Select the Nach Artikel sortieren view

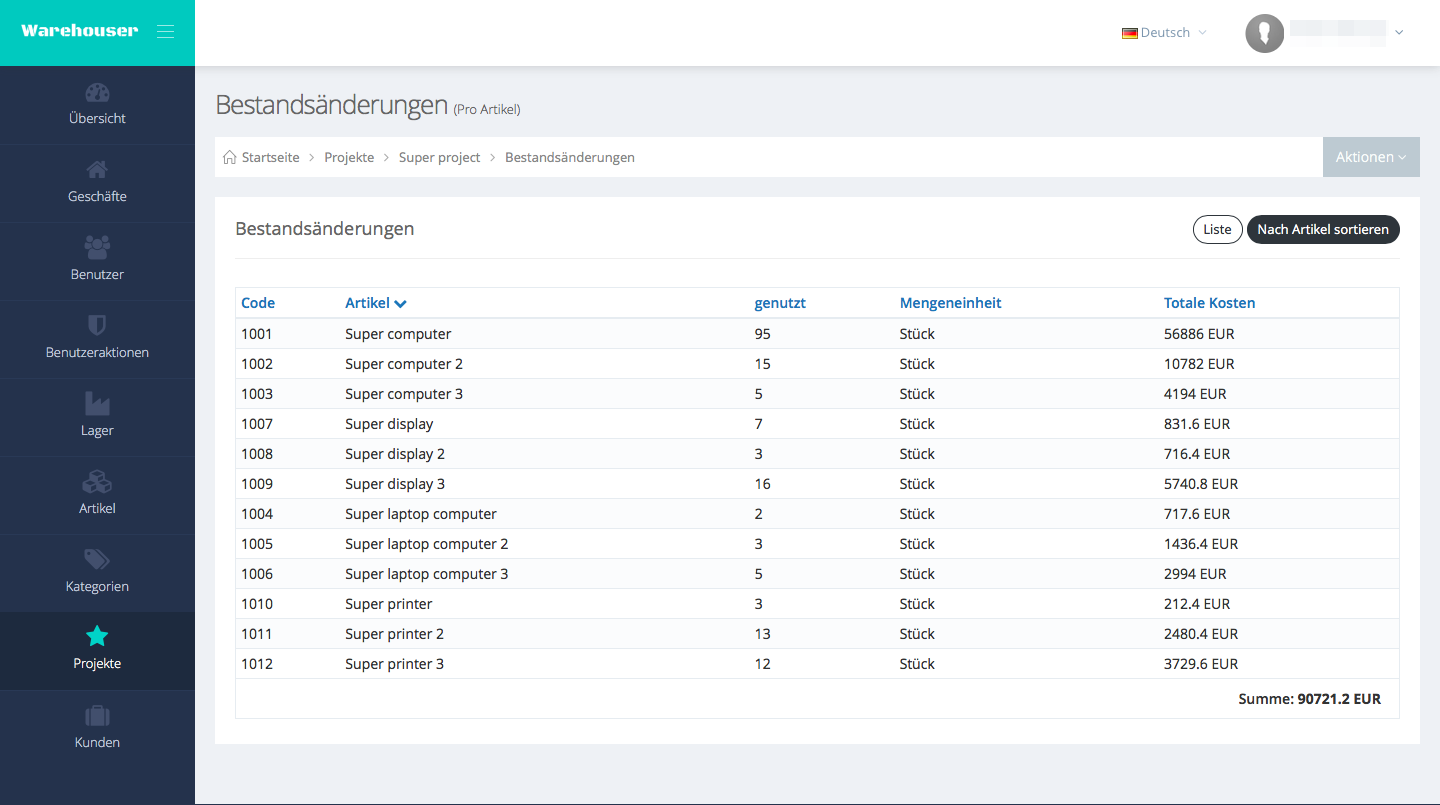tap(1322, 230)
